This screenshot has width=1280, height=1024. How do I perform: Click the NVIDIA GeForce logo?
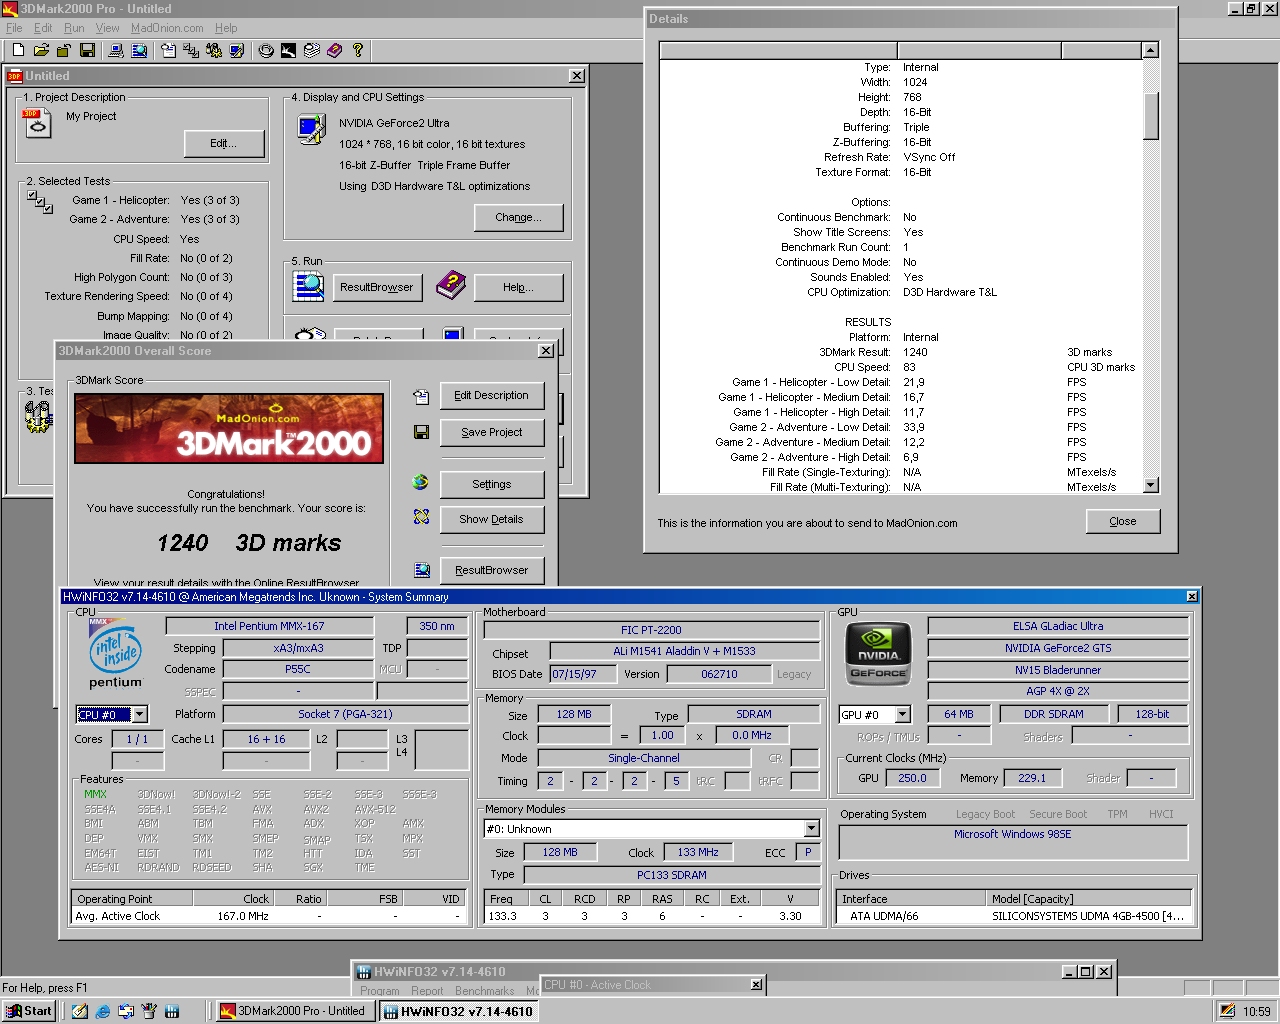point(878,654)
